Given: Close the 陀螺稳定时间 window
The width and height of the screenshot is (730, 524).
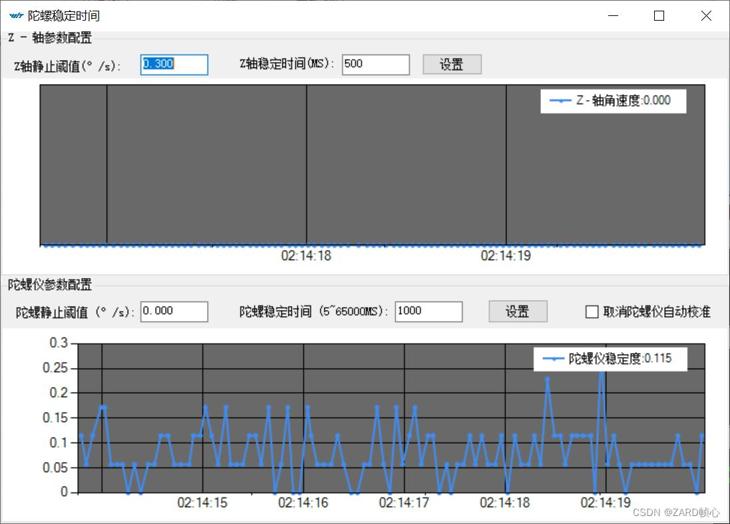Looking at the screenshot, I should point(706,16).
